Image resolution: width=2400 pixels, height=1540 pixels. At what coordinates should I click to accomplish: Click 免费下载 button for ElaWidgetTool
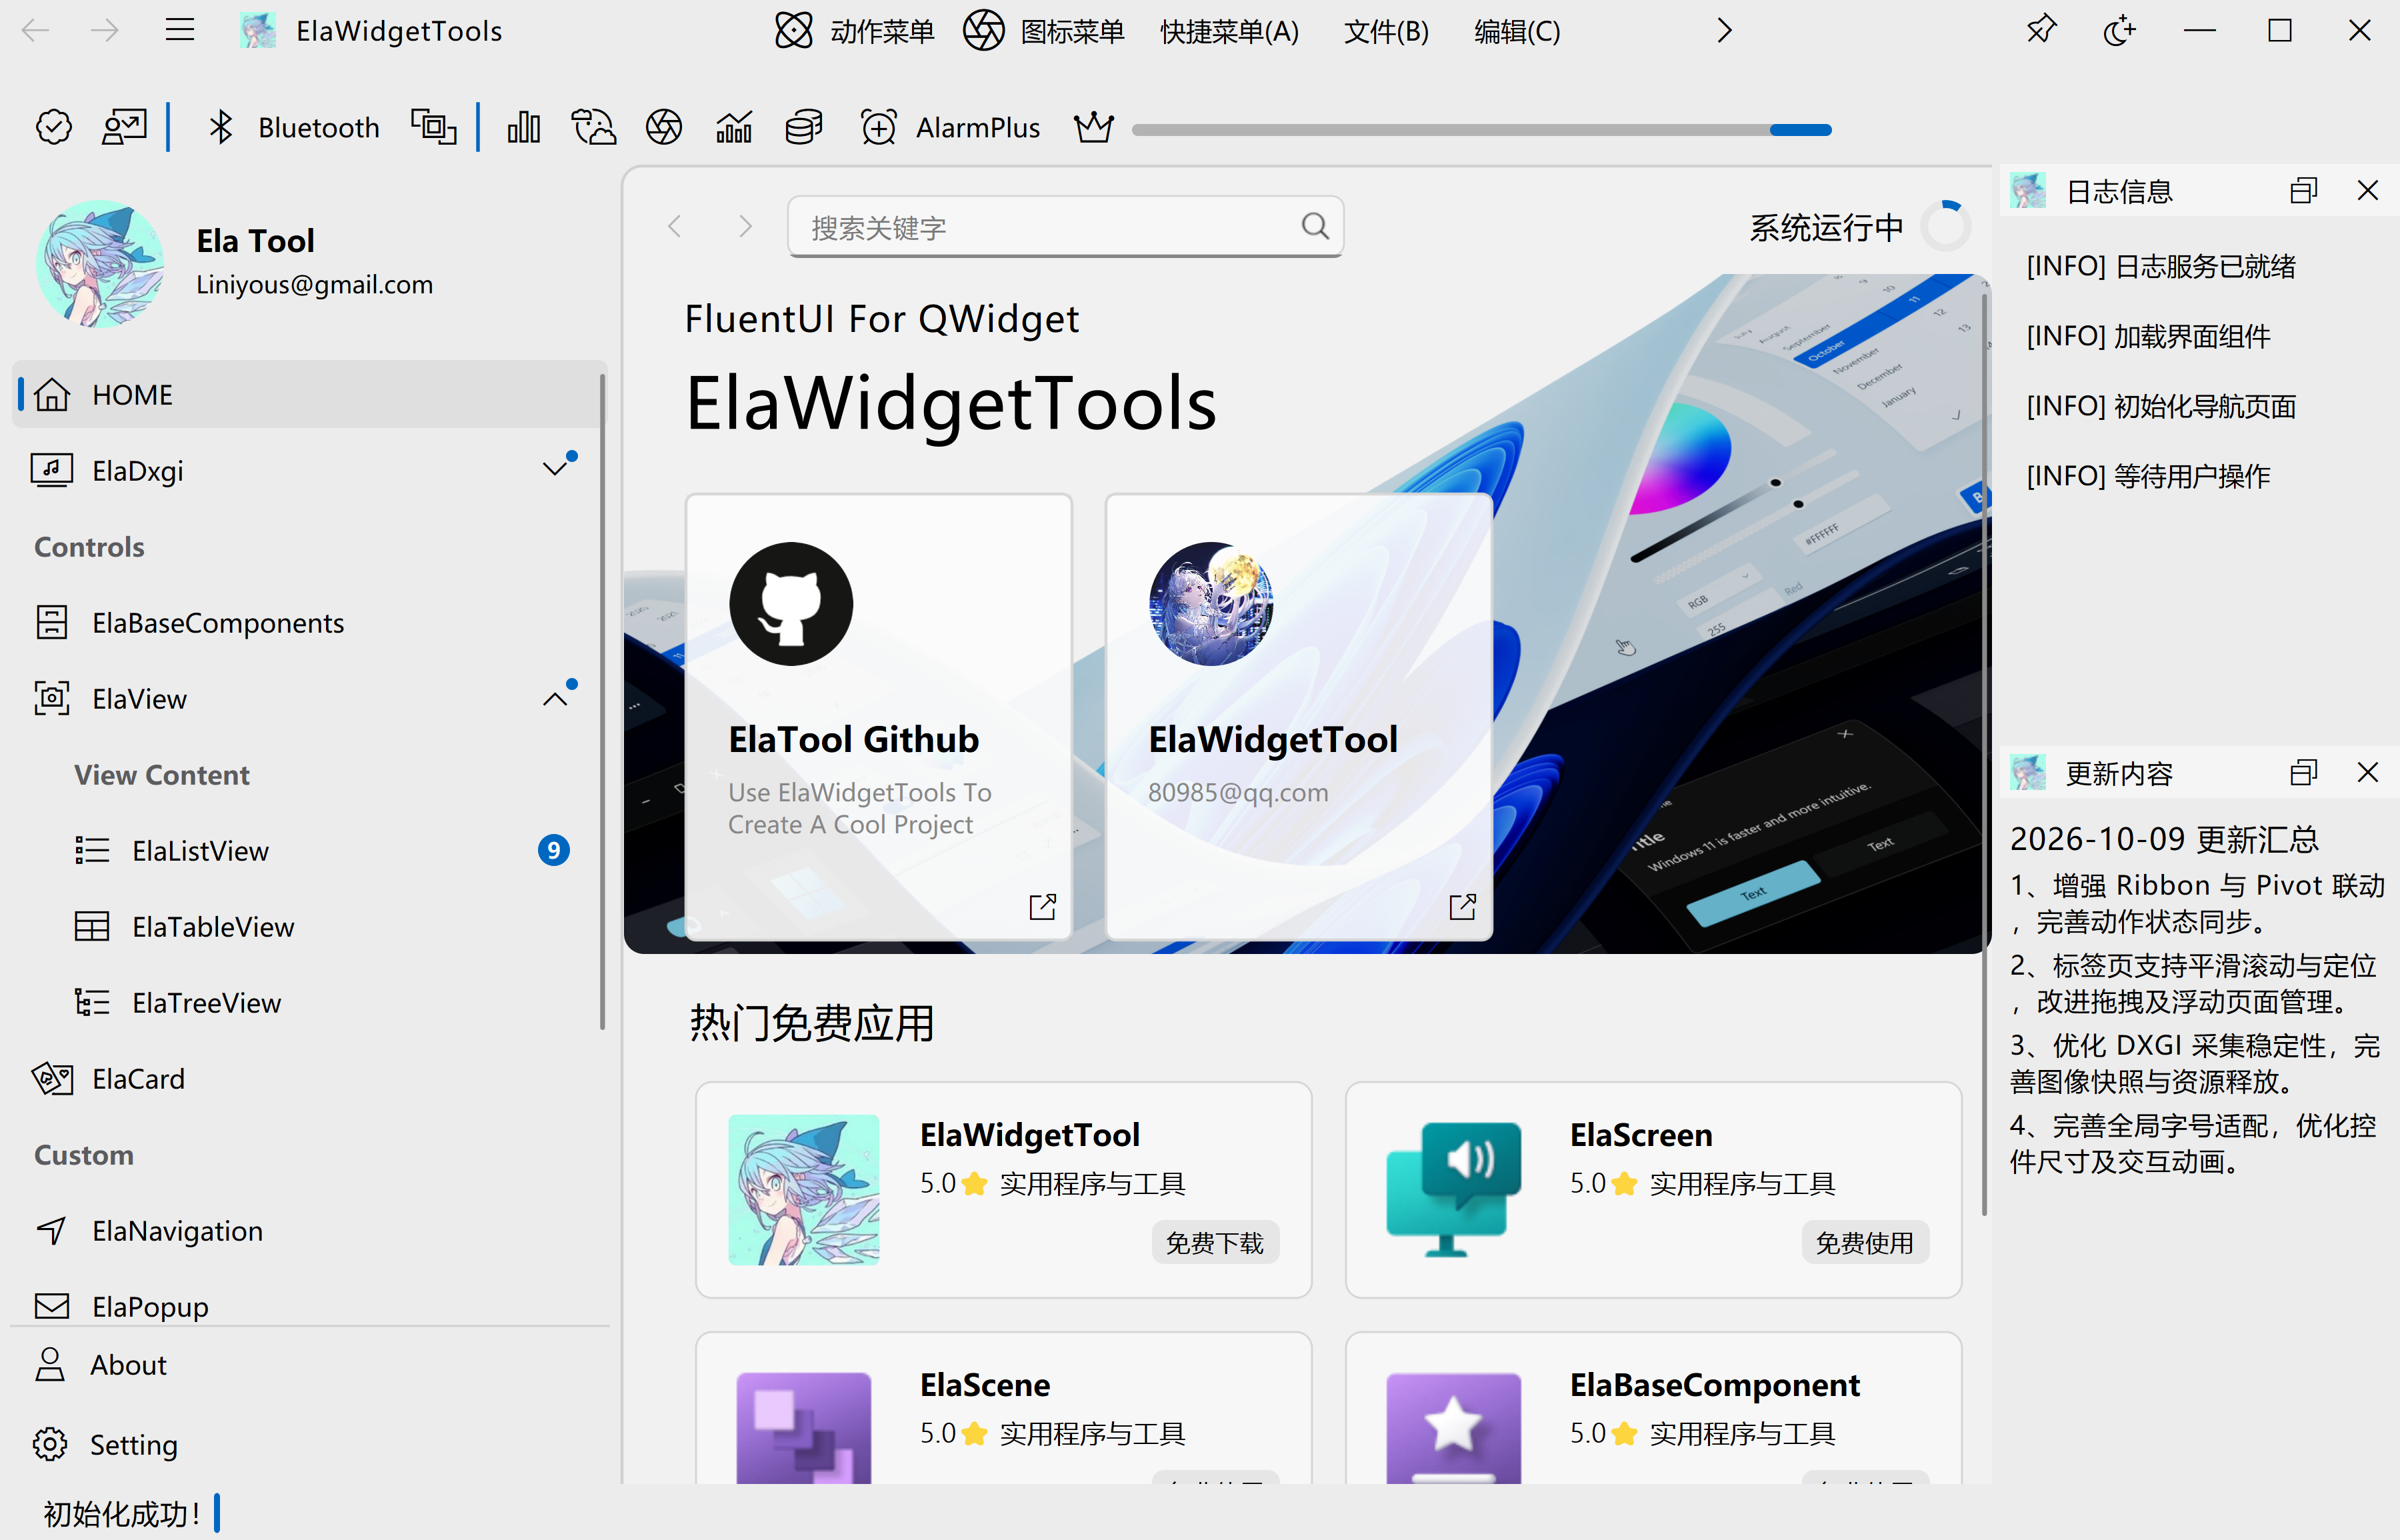point(1215,1242)
